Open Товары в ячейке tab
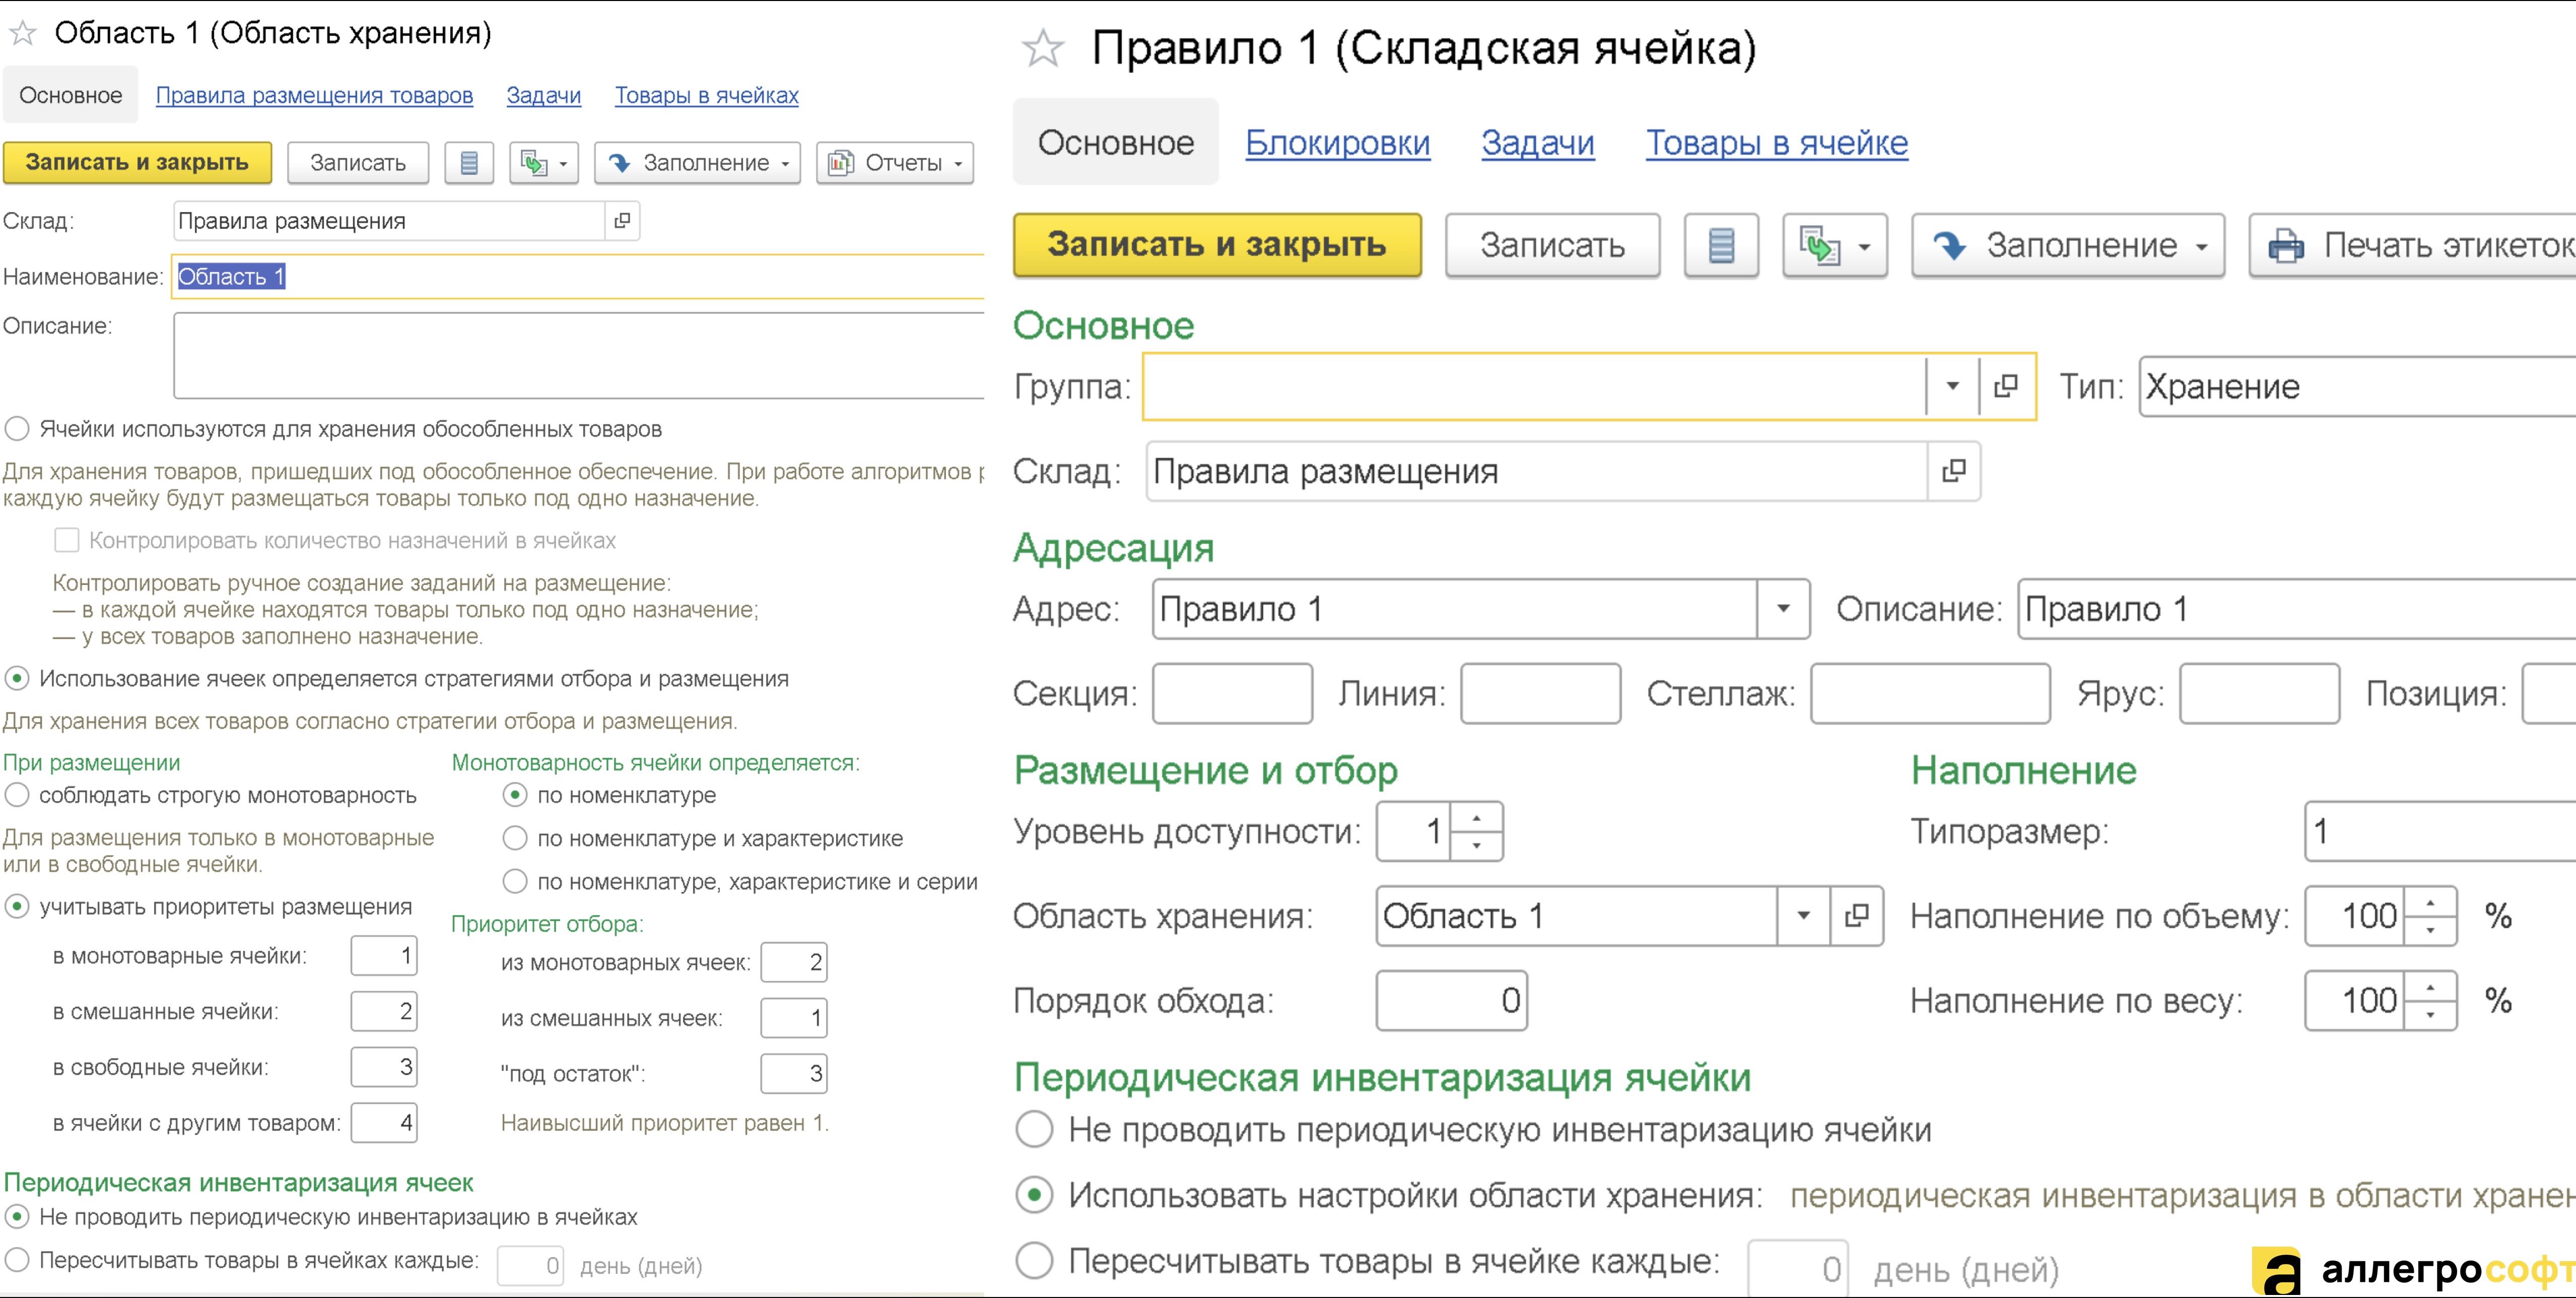This screenshot has width=2576, height=1298. [x=1777, y=143]
